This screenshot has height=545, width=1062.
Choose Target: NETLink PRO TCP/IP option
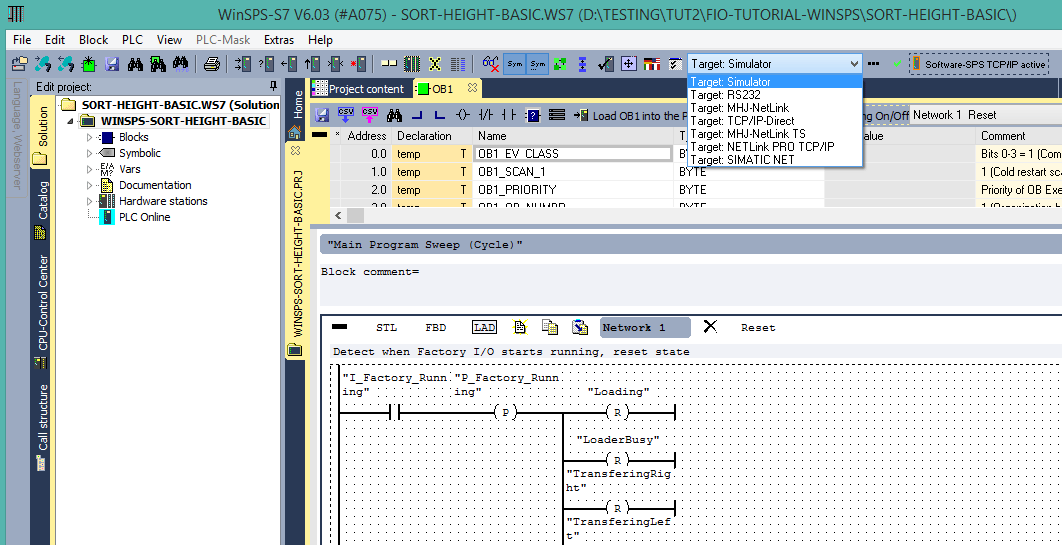(775, 147)
